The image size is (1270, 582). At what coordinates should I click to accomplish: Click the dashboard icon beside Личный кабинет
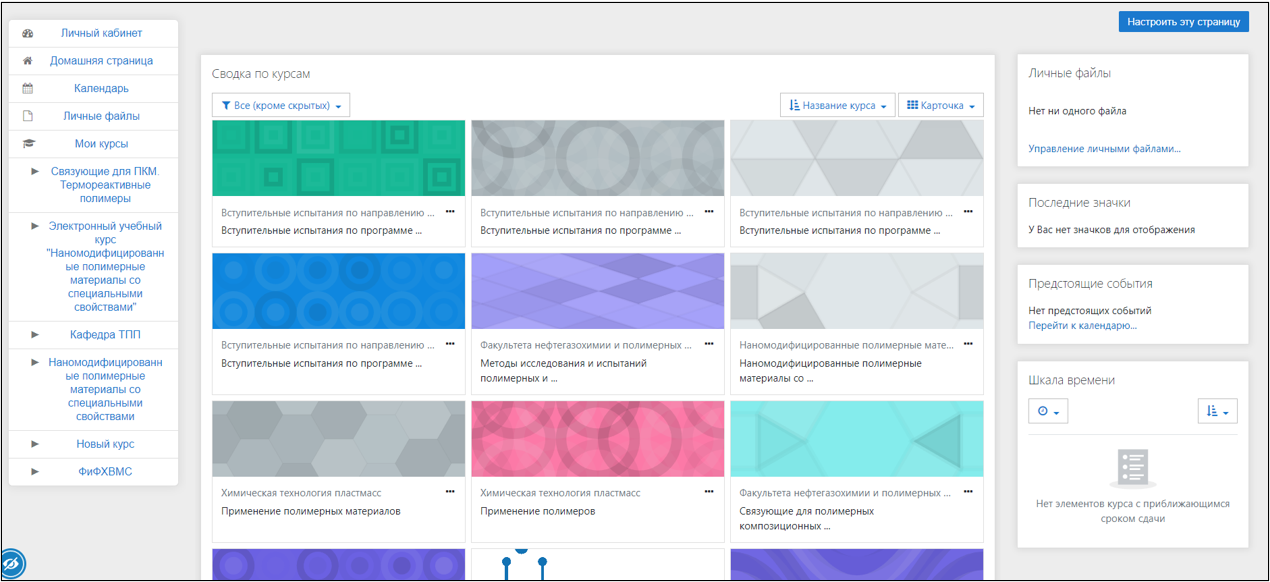(28, 33)
